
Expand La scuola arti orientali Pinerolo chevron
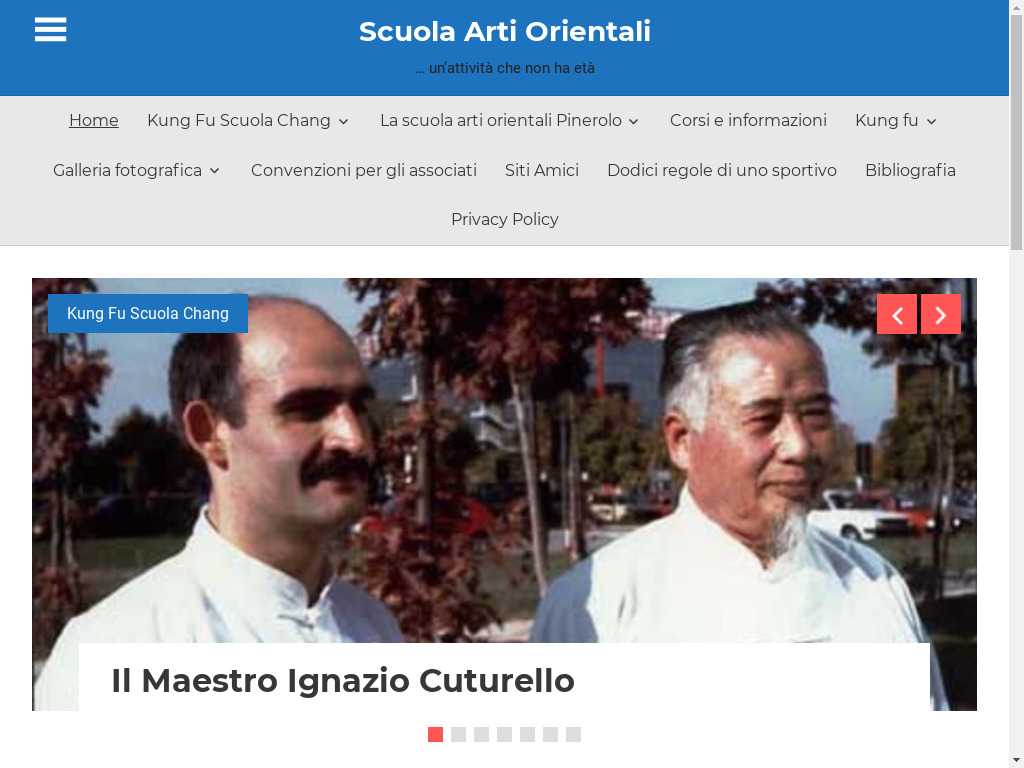click(x=633, y=121)
